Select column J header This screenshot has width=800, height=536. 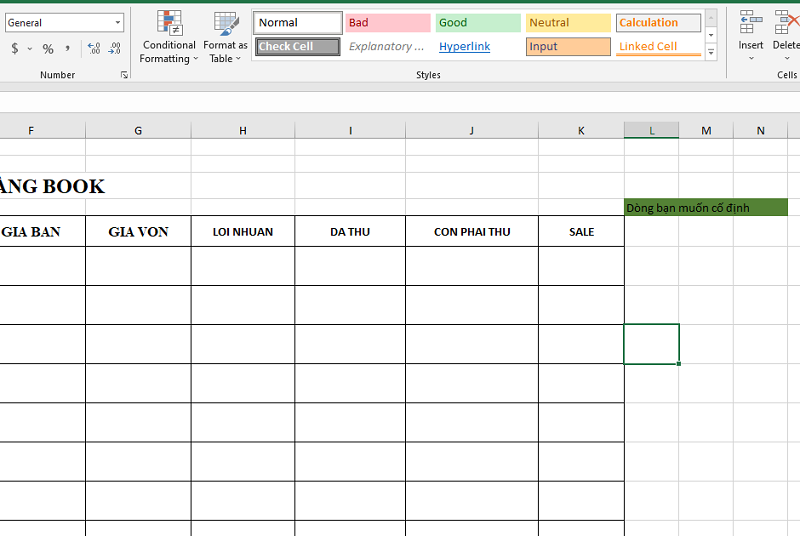pyautogui.click(x=472, y=131)
